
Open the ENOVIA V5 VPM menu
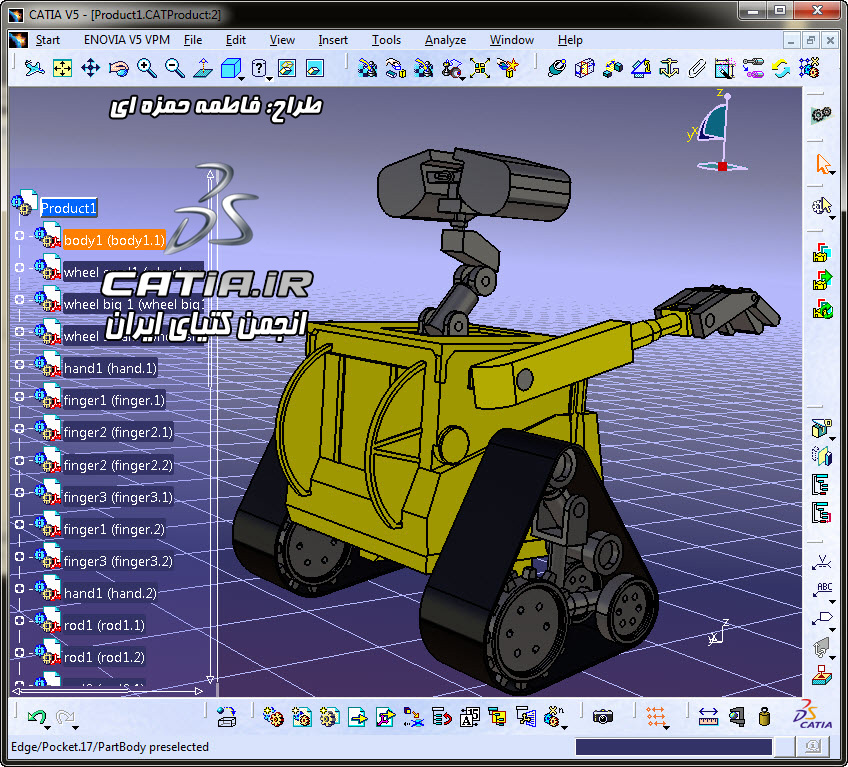(127, 40)
